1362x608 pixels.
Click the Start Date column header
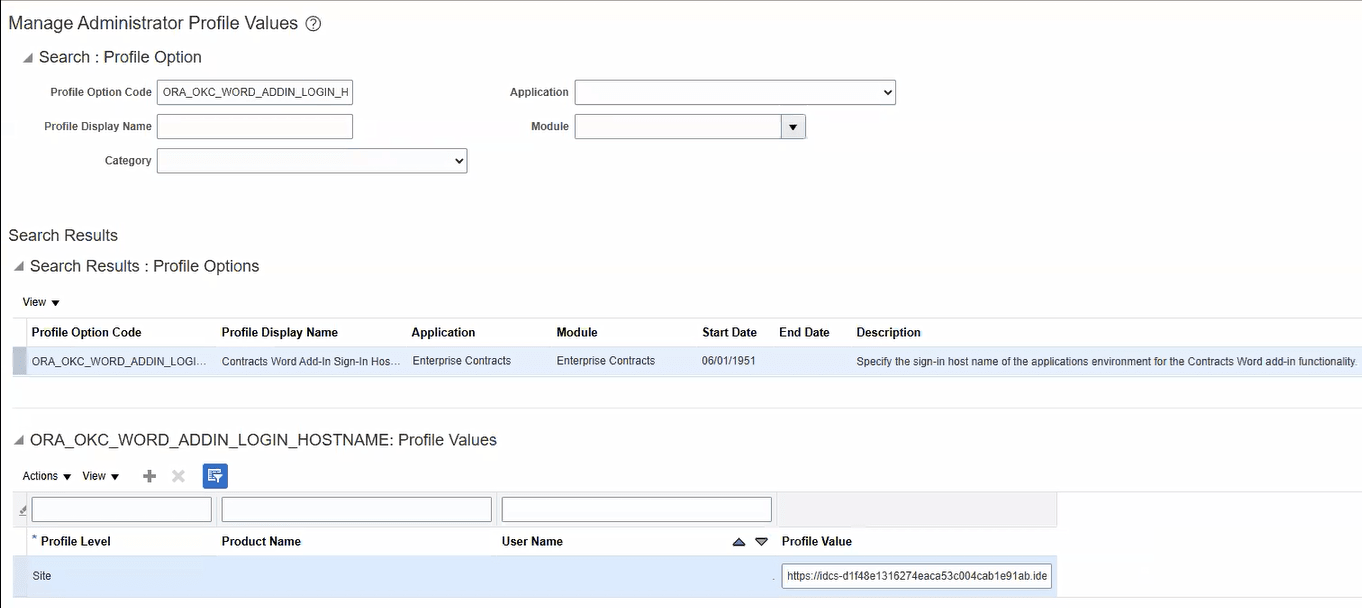(x=729, y=332)
